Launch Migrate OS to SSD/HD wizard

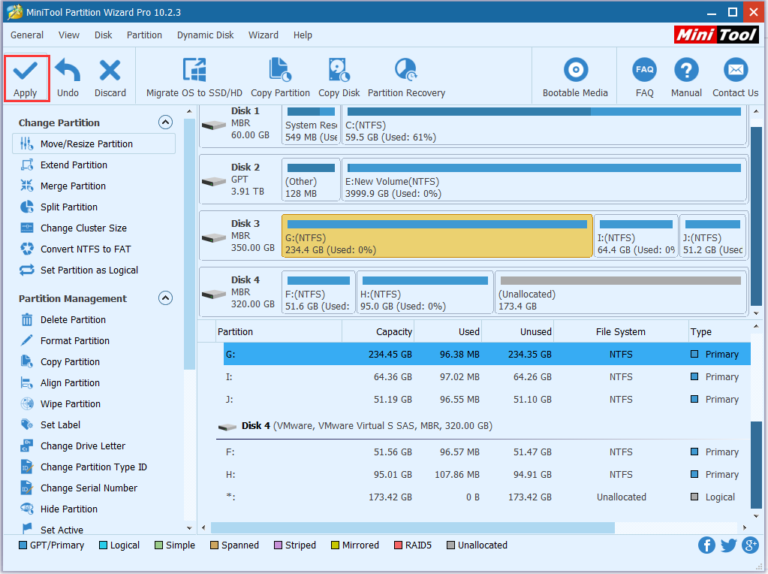tap(194, 78)
